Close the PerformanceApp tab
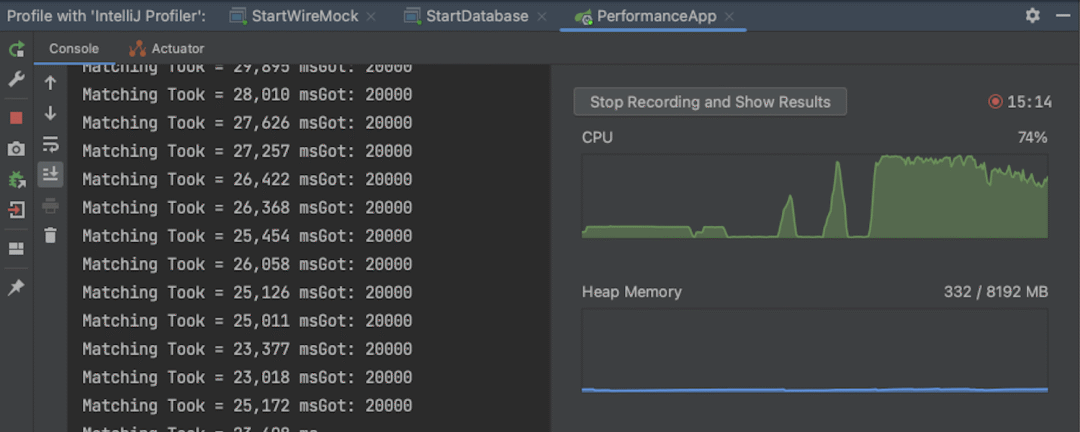Viewport: 1080px width, 432px height. point(730,17)
